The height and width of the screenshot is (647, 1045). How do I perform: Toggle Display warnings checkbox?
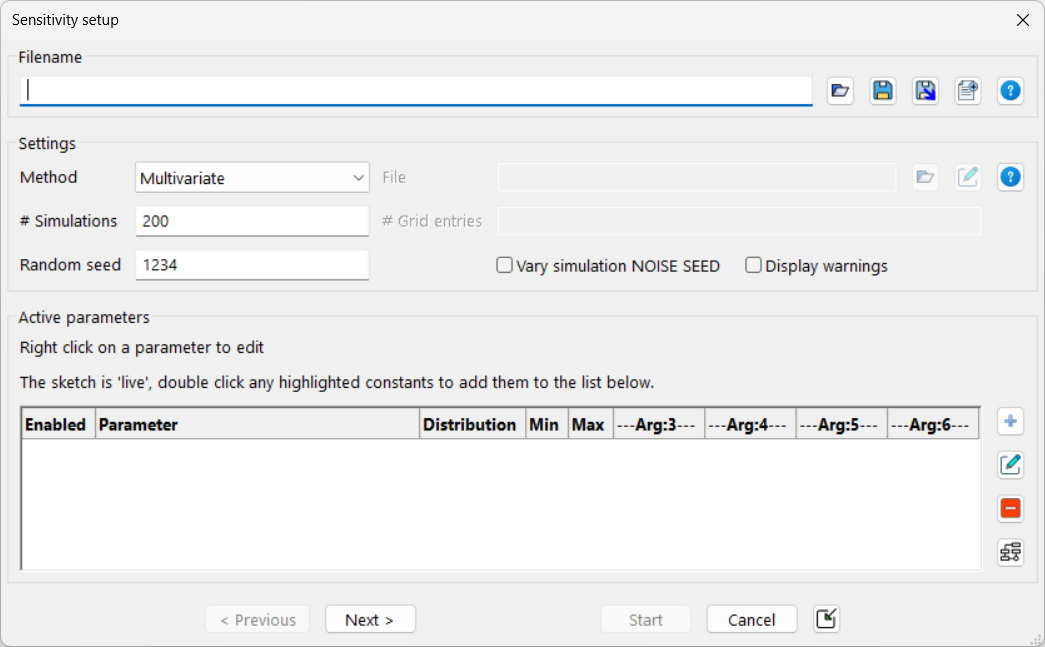(754, 266)
